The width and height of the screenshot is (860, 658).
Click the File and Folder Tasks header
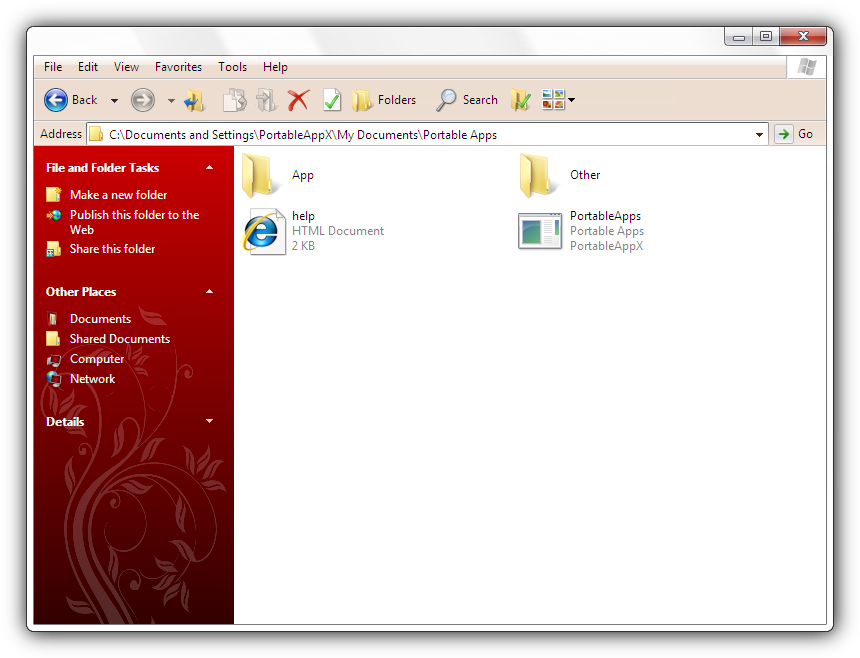click(103, 168)
